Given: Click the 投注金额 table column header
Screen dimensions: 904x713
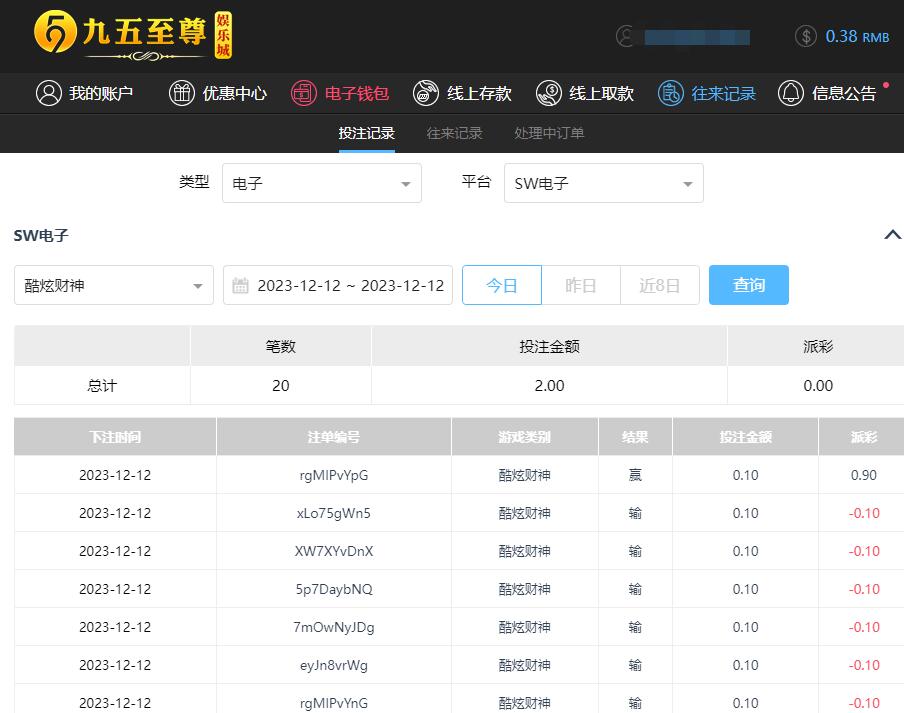Looking at the screenshot, I should coord(745,437).
